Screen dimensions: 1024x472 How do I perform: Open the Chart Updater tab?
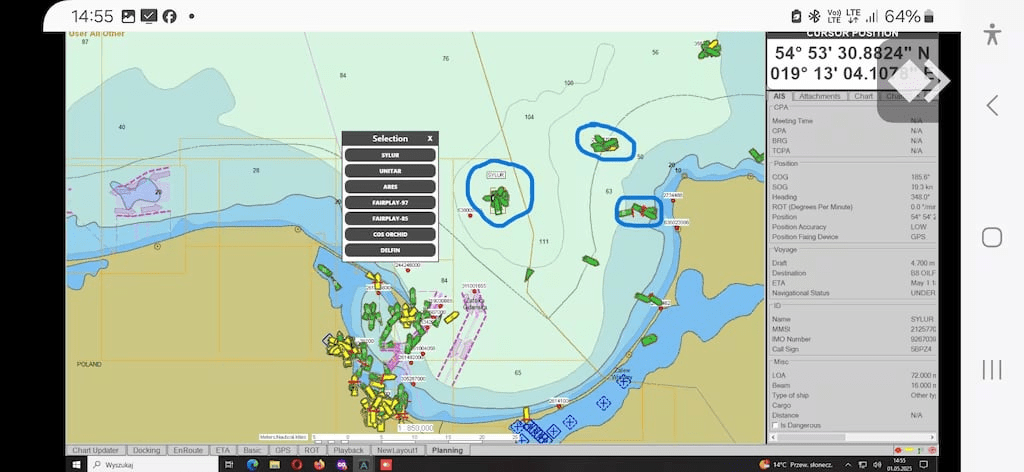[96, 450]
